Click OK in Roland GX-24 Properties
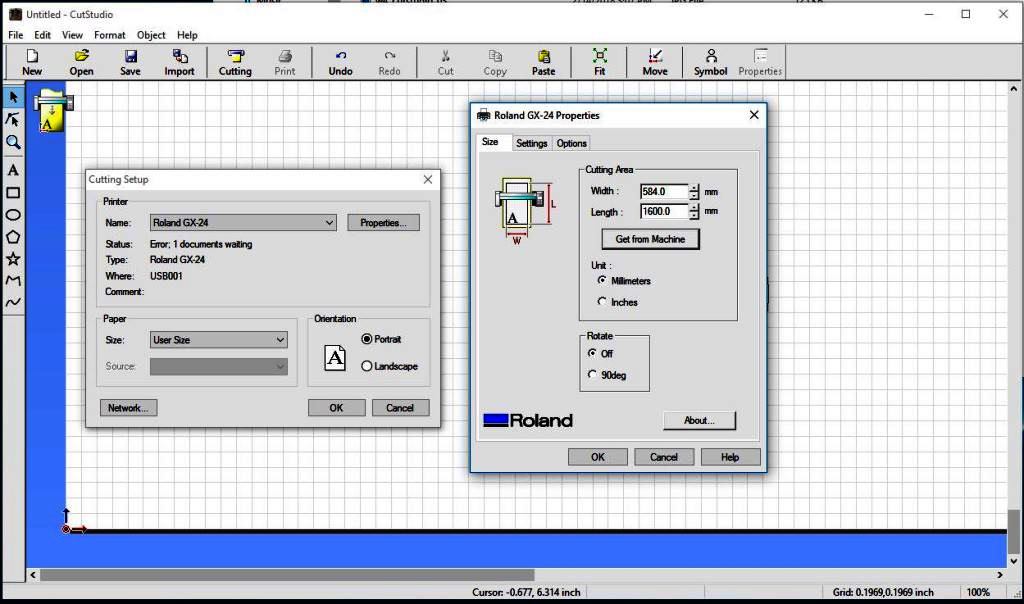This screenshot has width=1024, height=604. pos(598,457)
